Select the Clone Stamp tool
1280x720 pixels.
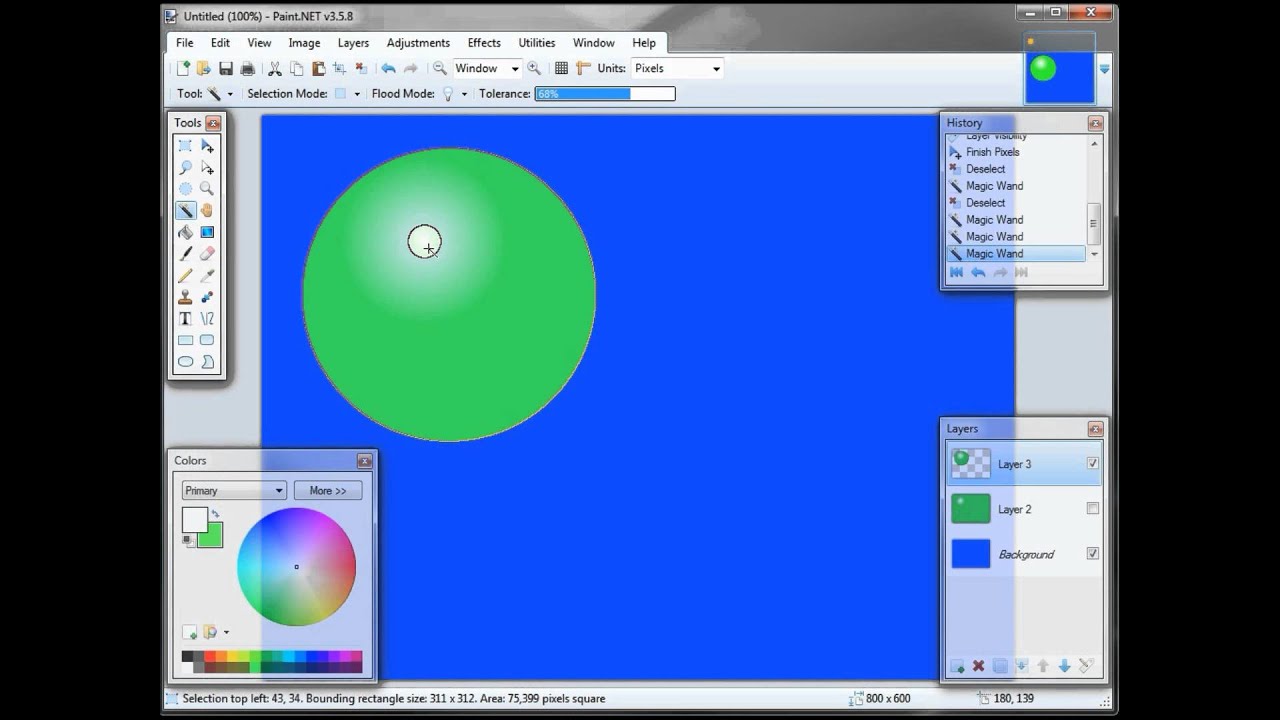click(x=185, y=297)
